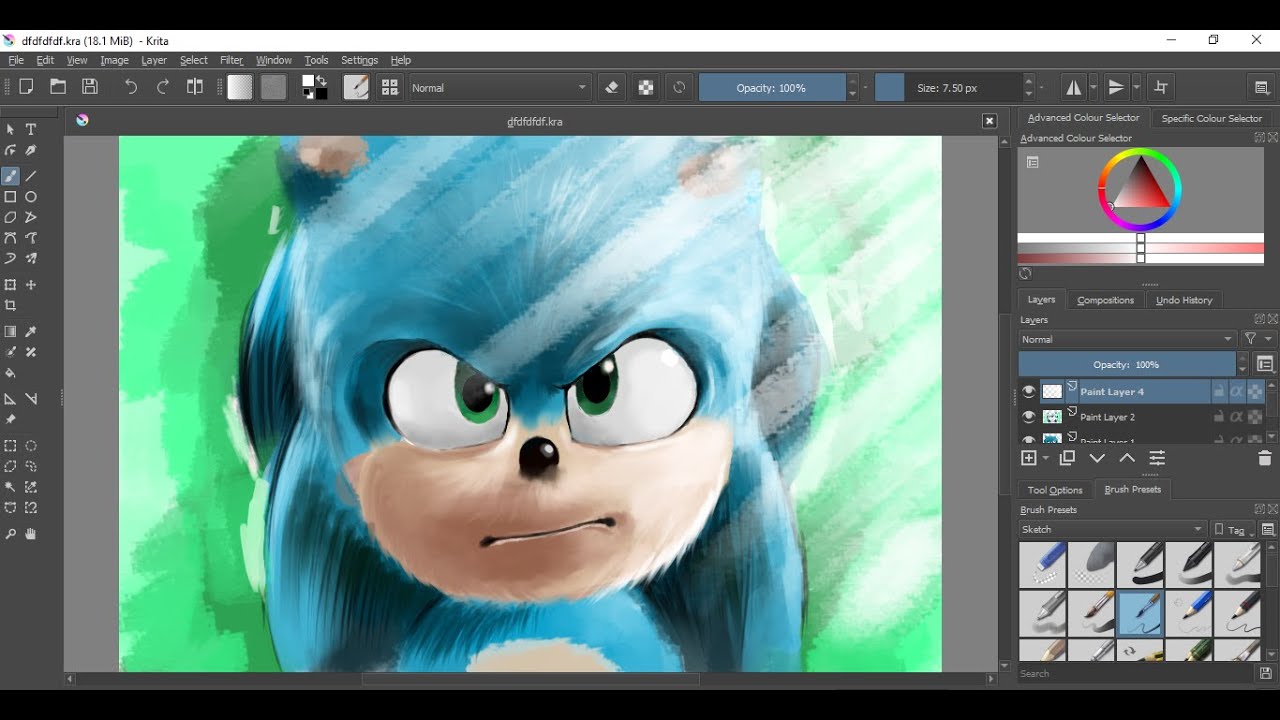Open layer properties
The width and height of the screenshot is (1280, 720).
pyautogui.click(x=1157, y=458)
